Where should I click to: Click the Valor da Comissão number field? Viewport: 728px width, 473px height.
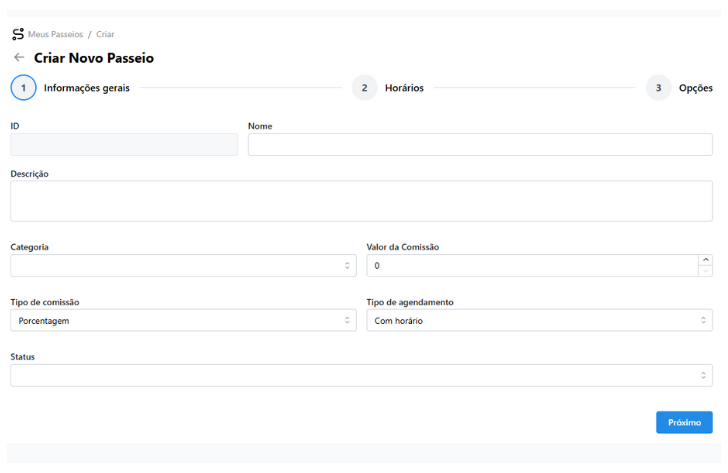530,266
